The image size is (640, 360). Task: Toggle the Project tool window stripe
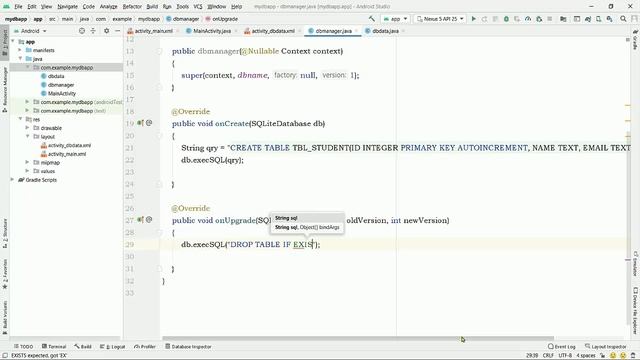[x=5, y=42]
